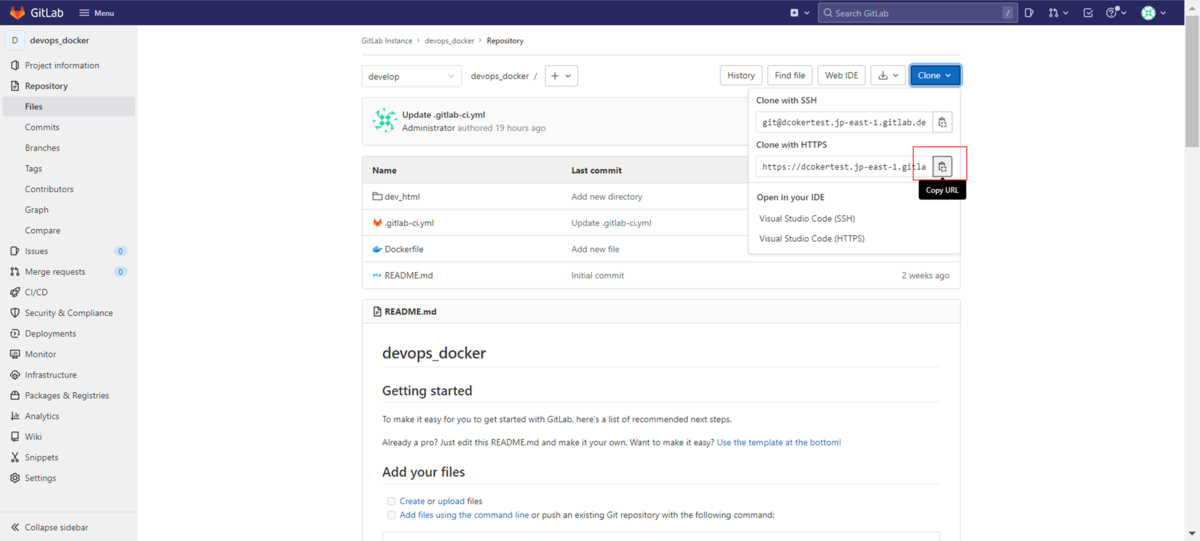
Task: Open the To-Do List icon
Action: click(1088, 13)
